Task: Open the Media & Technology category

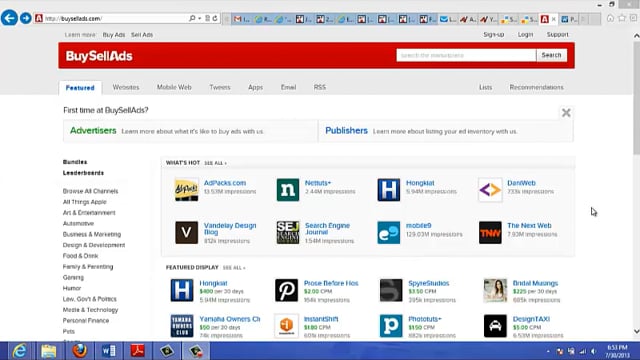Action: (90, 310)
